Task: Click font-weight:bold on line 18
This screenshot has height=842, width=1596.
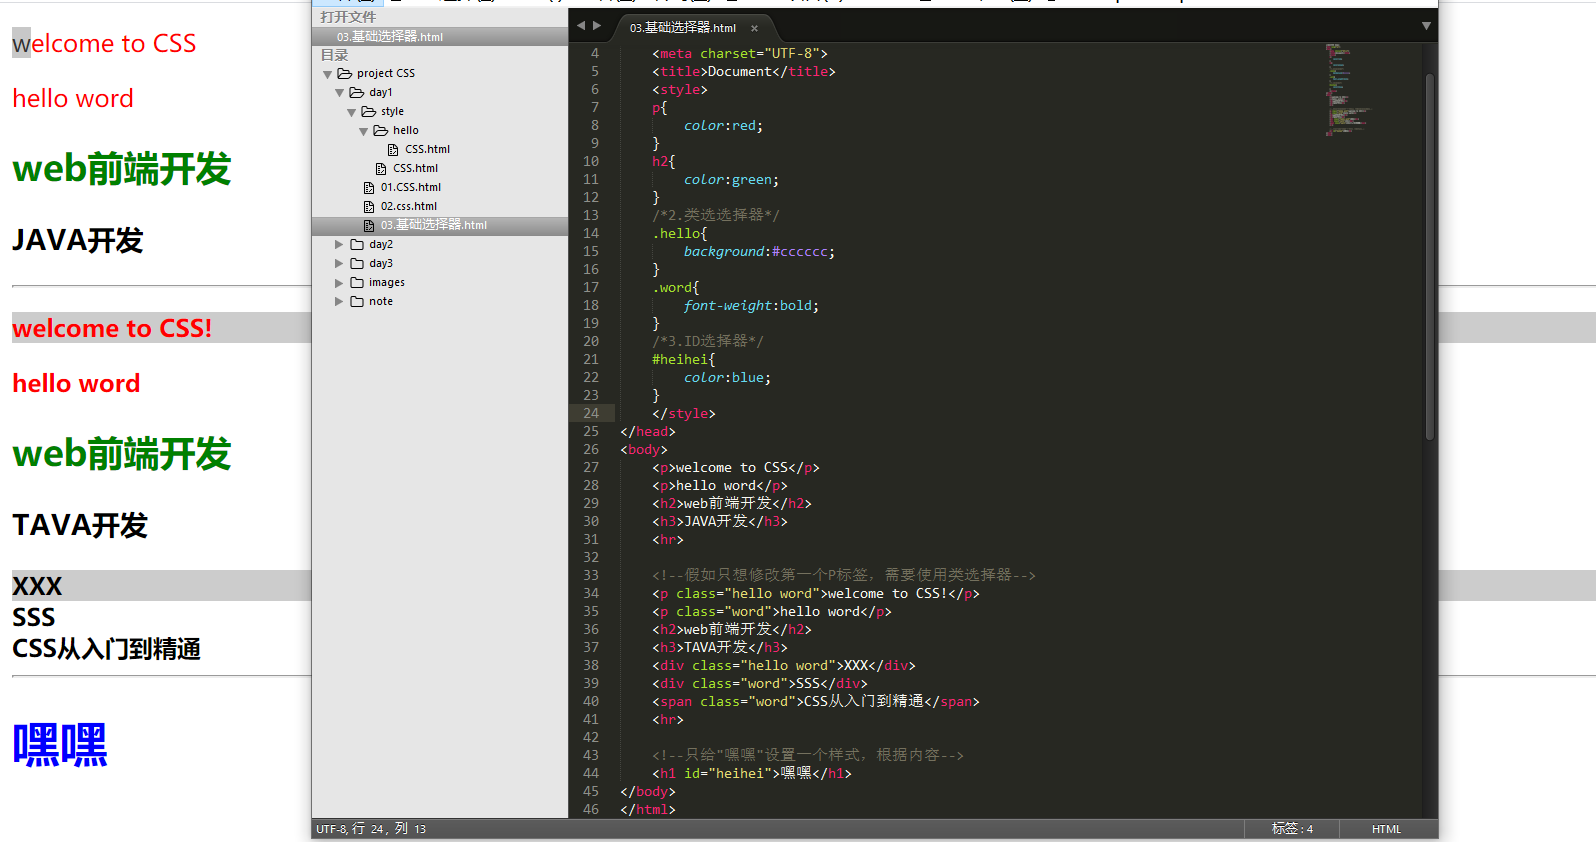Action: point(750,305)
